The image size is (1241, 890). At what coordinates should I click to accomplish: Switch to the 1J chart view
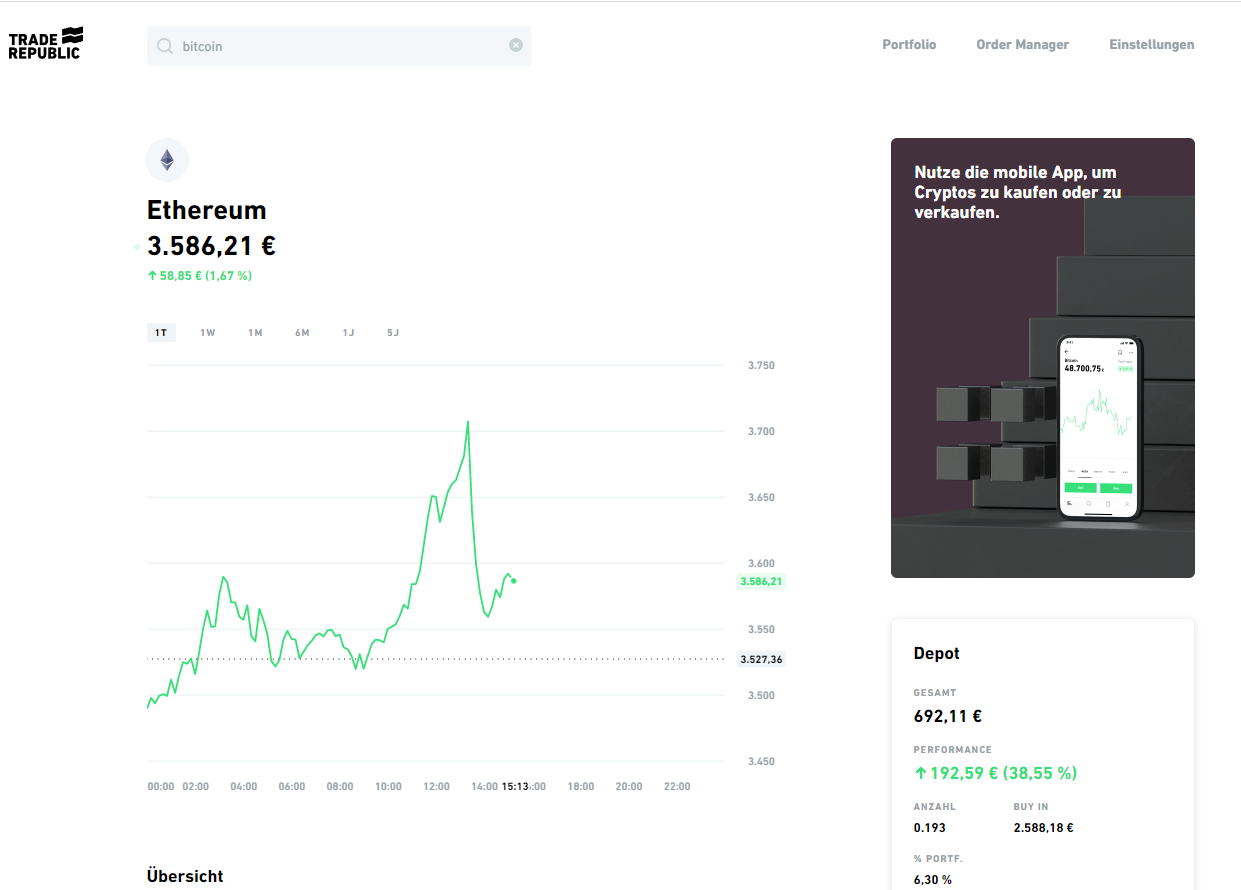[x=348, y=332]
